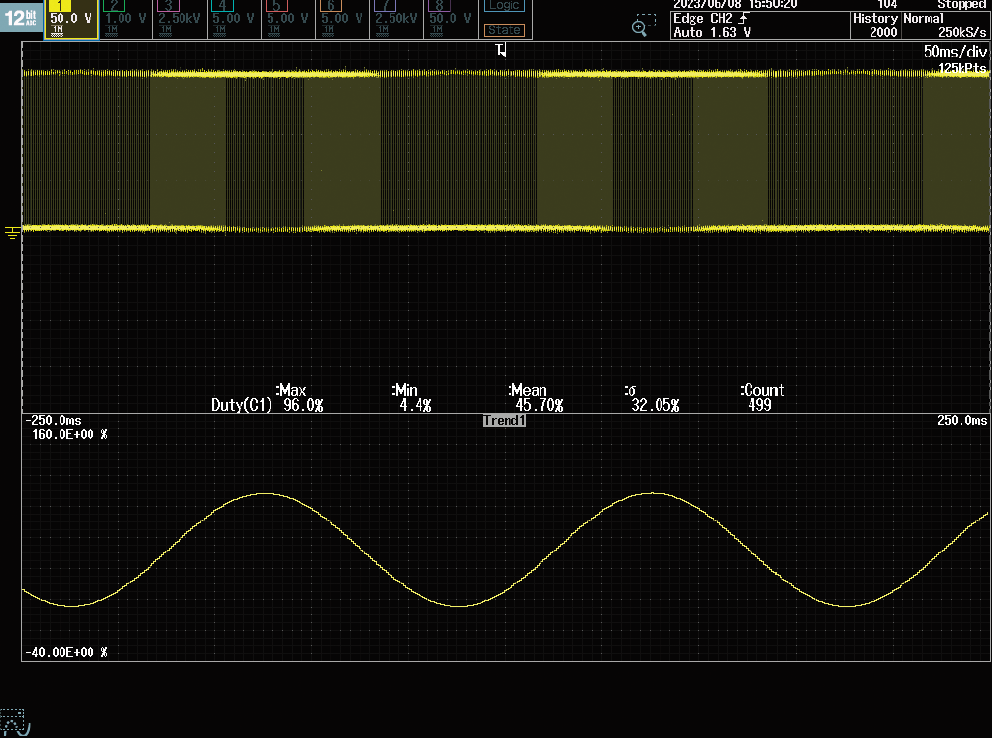
Task: Enable channel 4
Action: point(234,19)
